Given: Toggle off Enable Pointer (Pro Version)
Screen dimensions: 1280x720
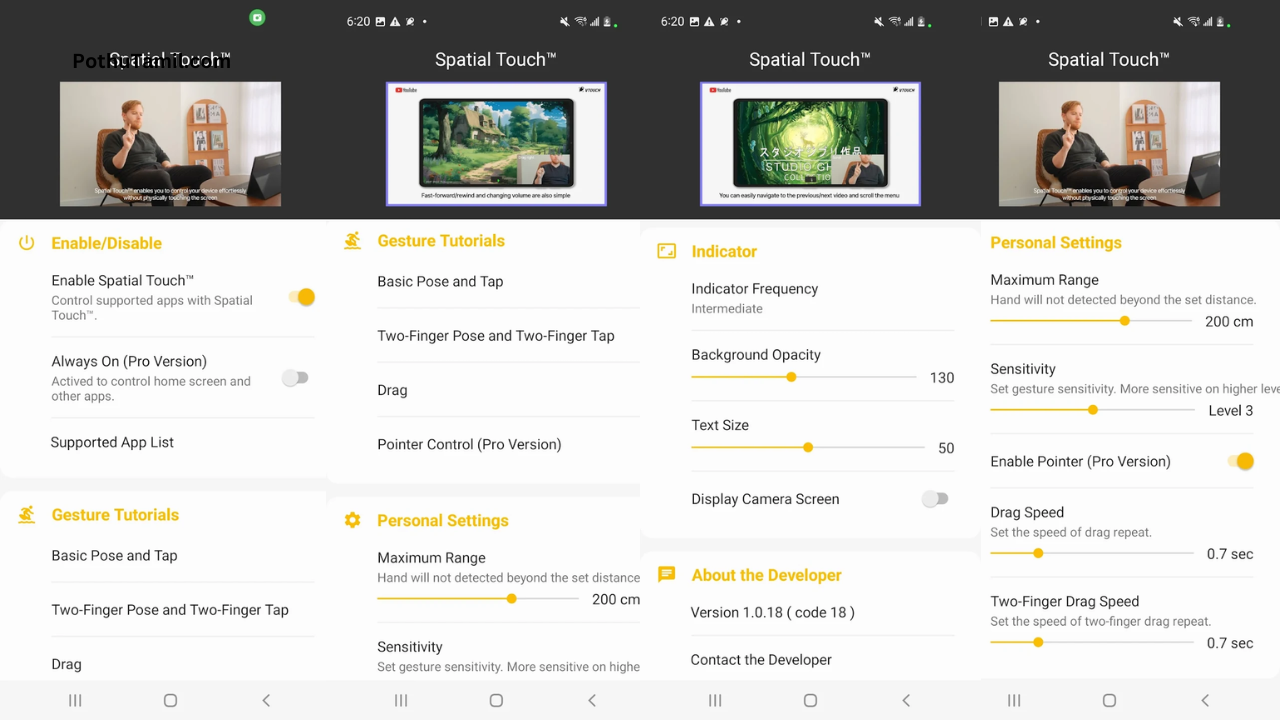Looking at the screenshot, I should (1240, 461).
